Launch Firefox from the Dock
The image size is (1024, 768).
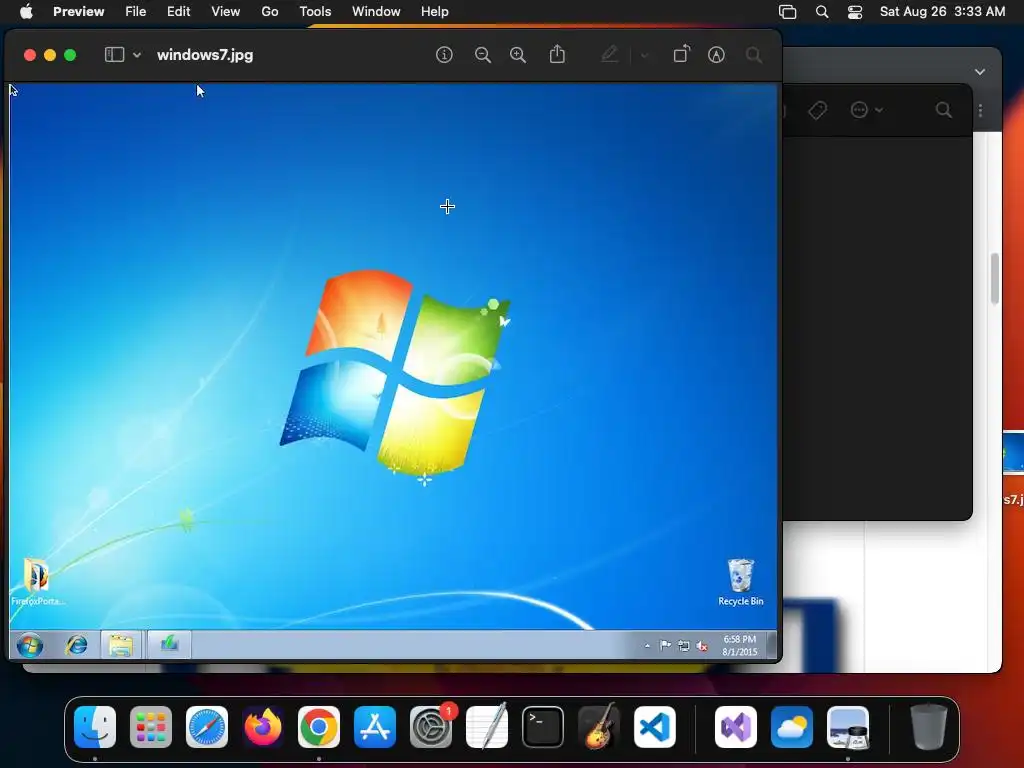pyautogui.click(x=263, y=727)
